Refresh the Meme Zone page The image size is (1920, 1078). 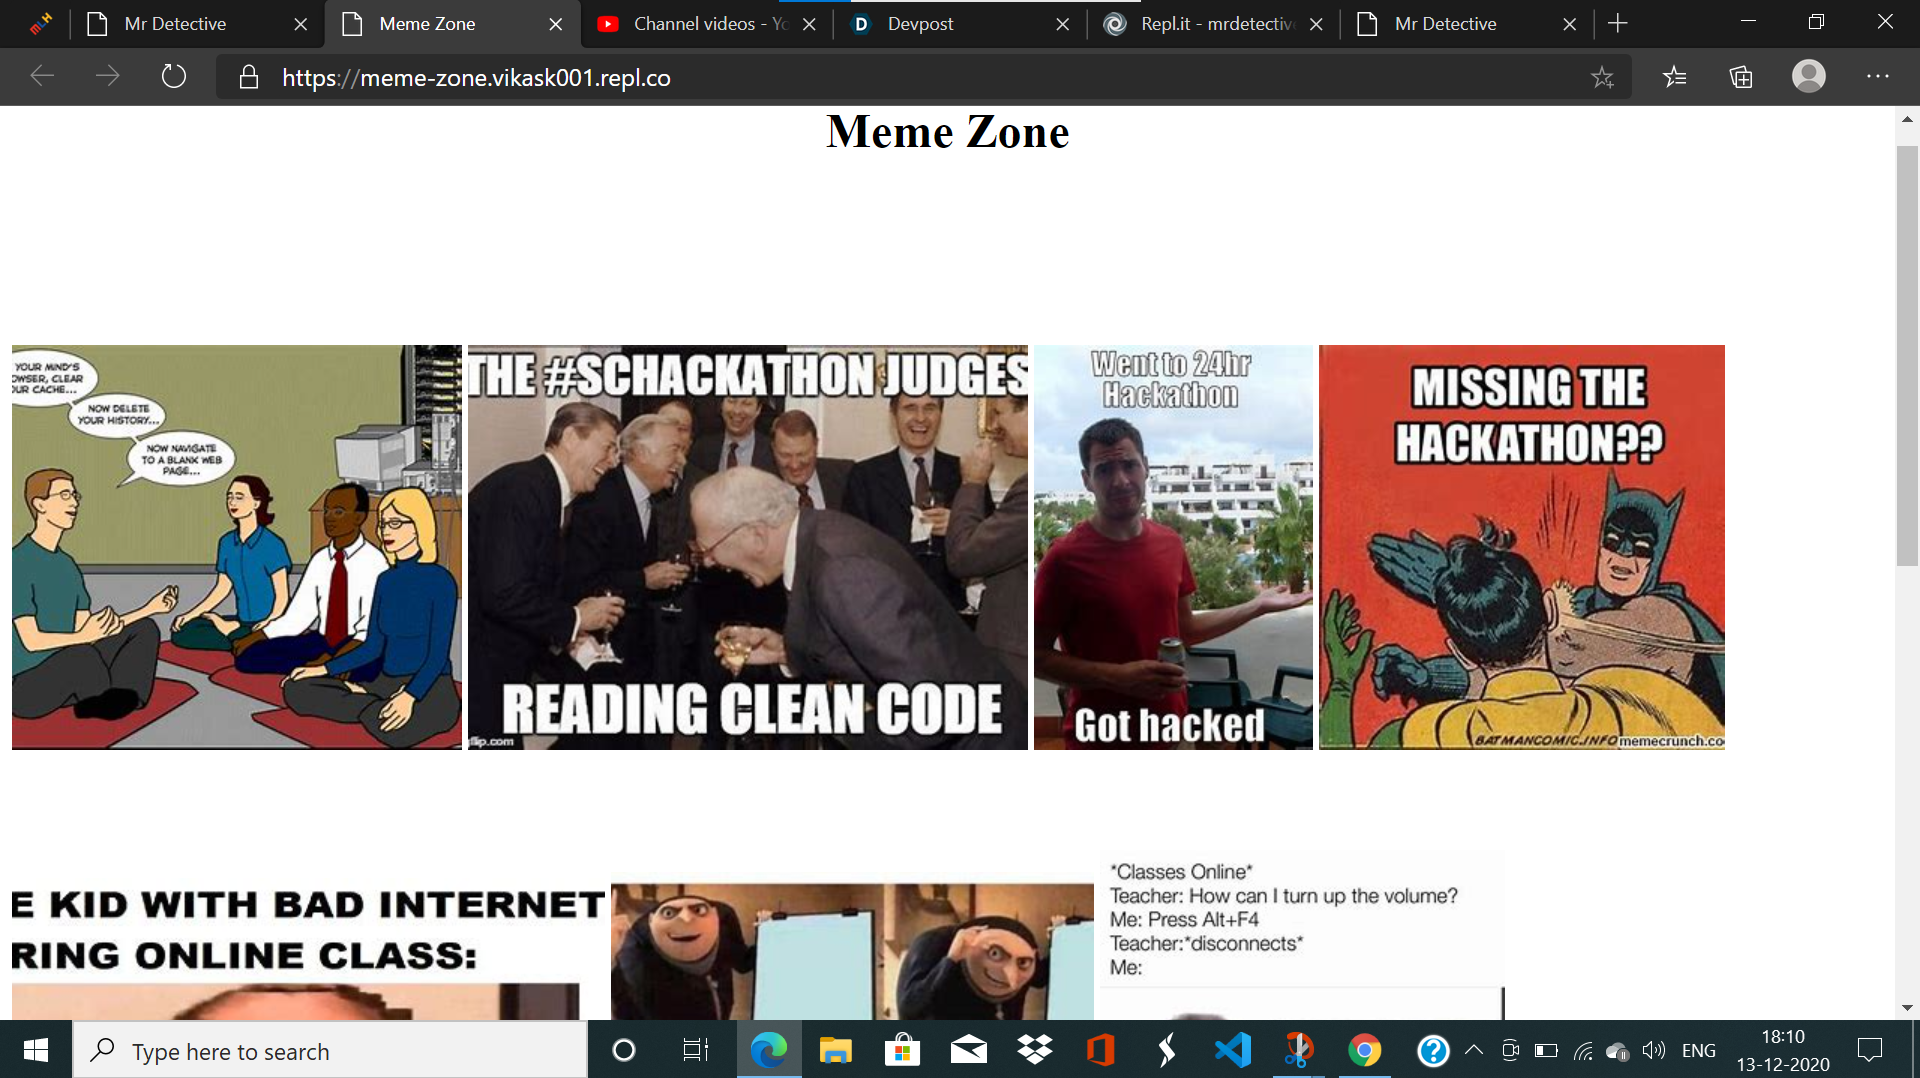point(174,77)
